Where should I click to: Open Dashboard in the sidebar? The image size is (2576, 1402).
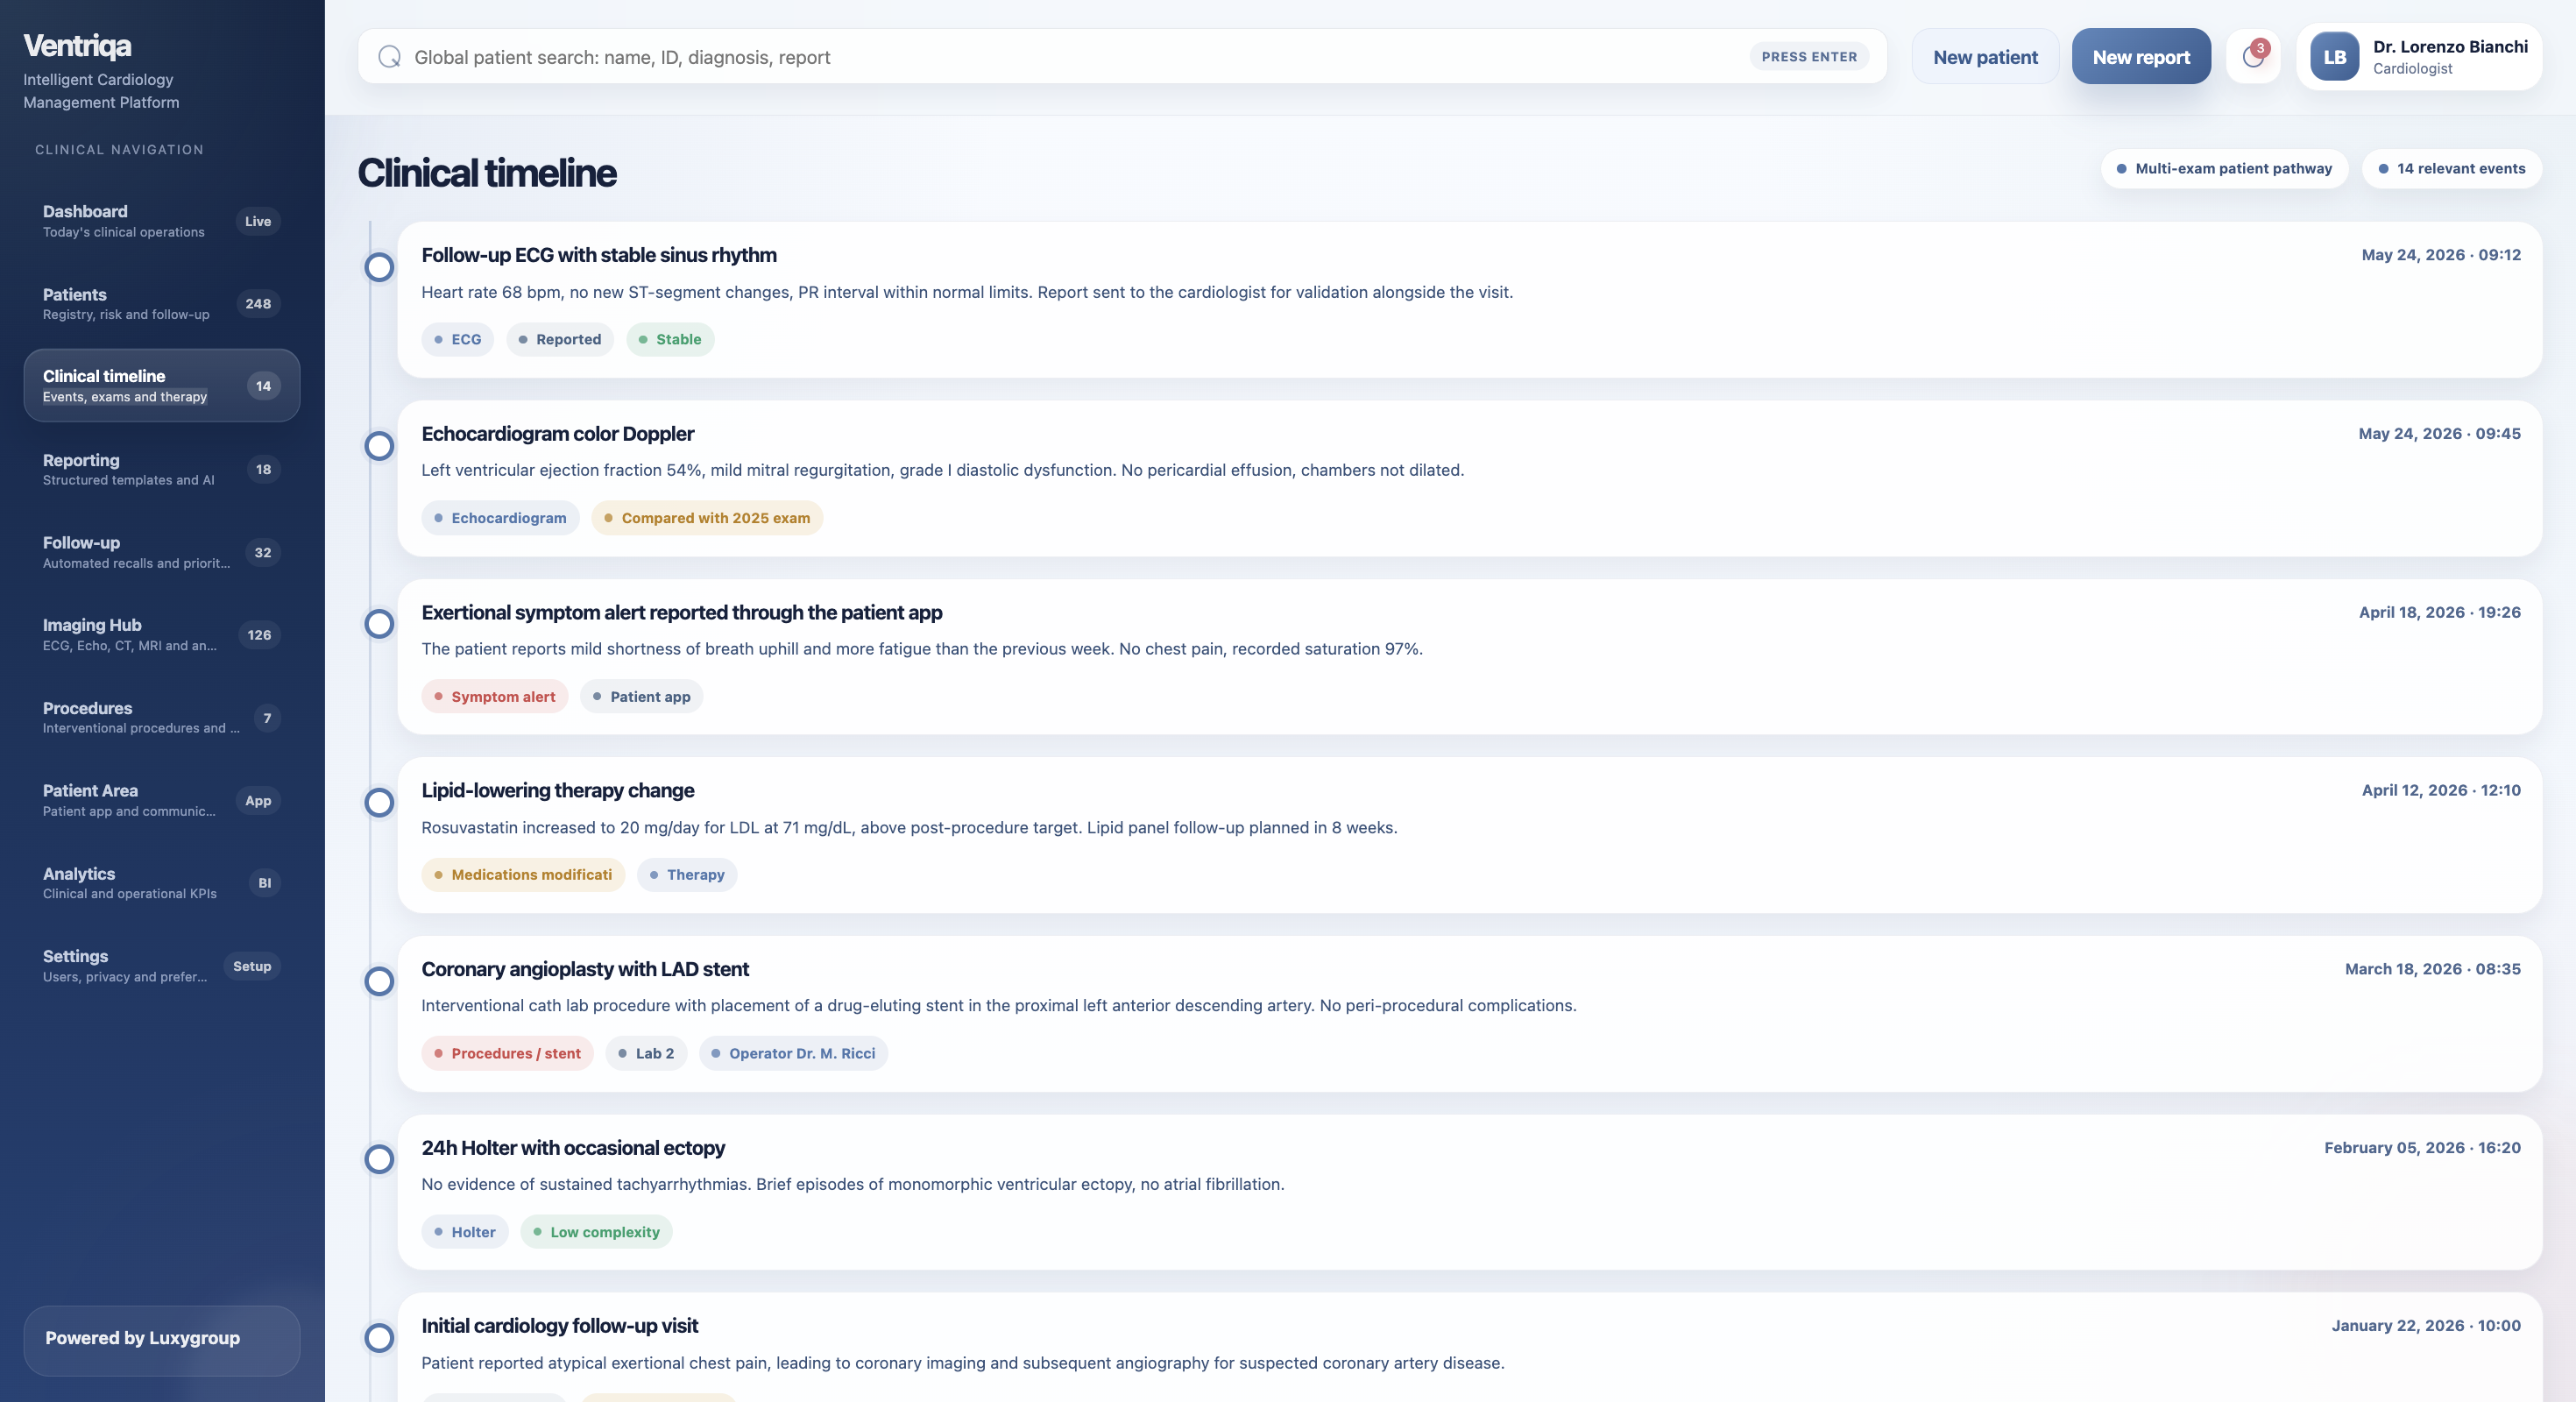(x=161, y=221)
